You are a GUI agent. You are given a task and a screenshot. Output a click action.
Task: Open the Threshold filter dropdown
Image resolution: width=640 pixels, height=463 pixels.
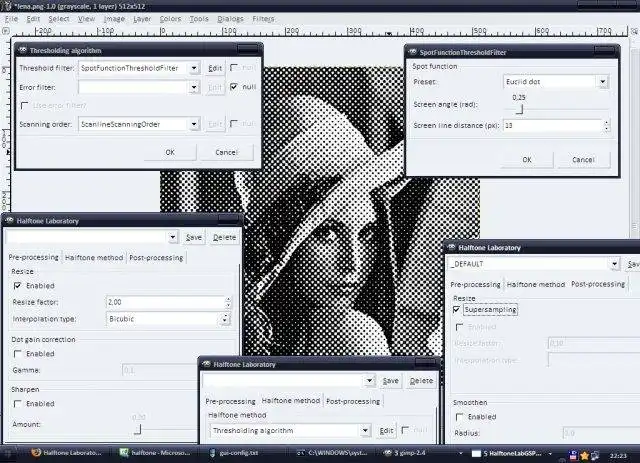coord(194,68)
